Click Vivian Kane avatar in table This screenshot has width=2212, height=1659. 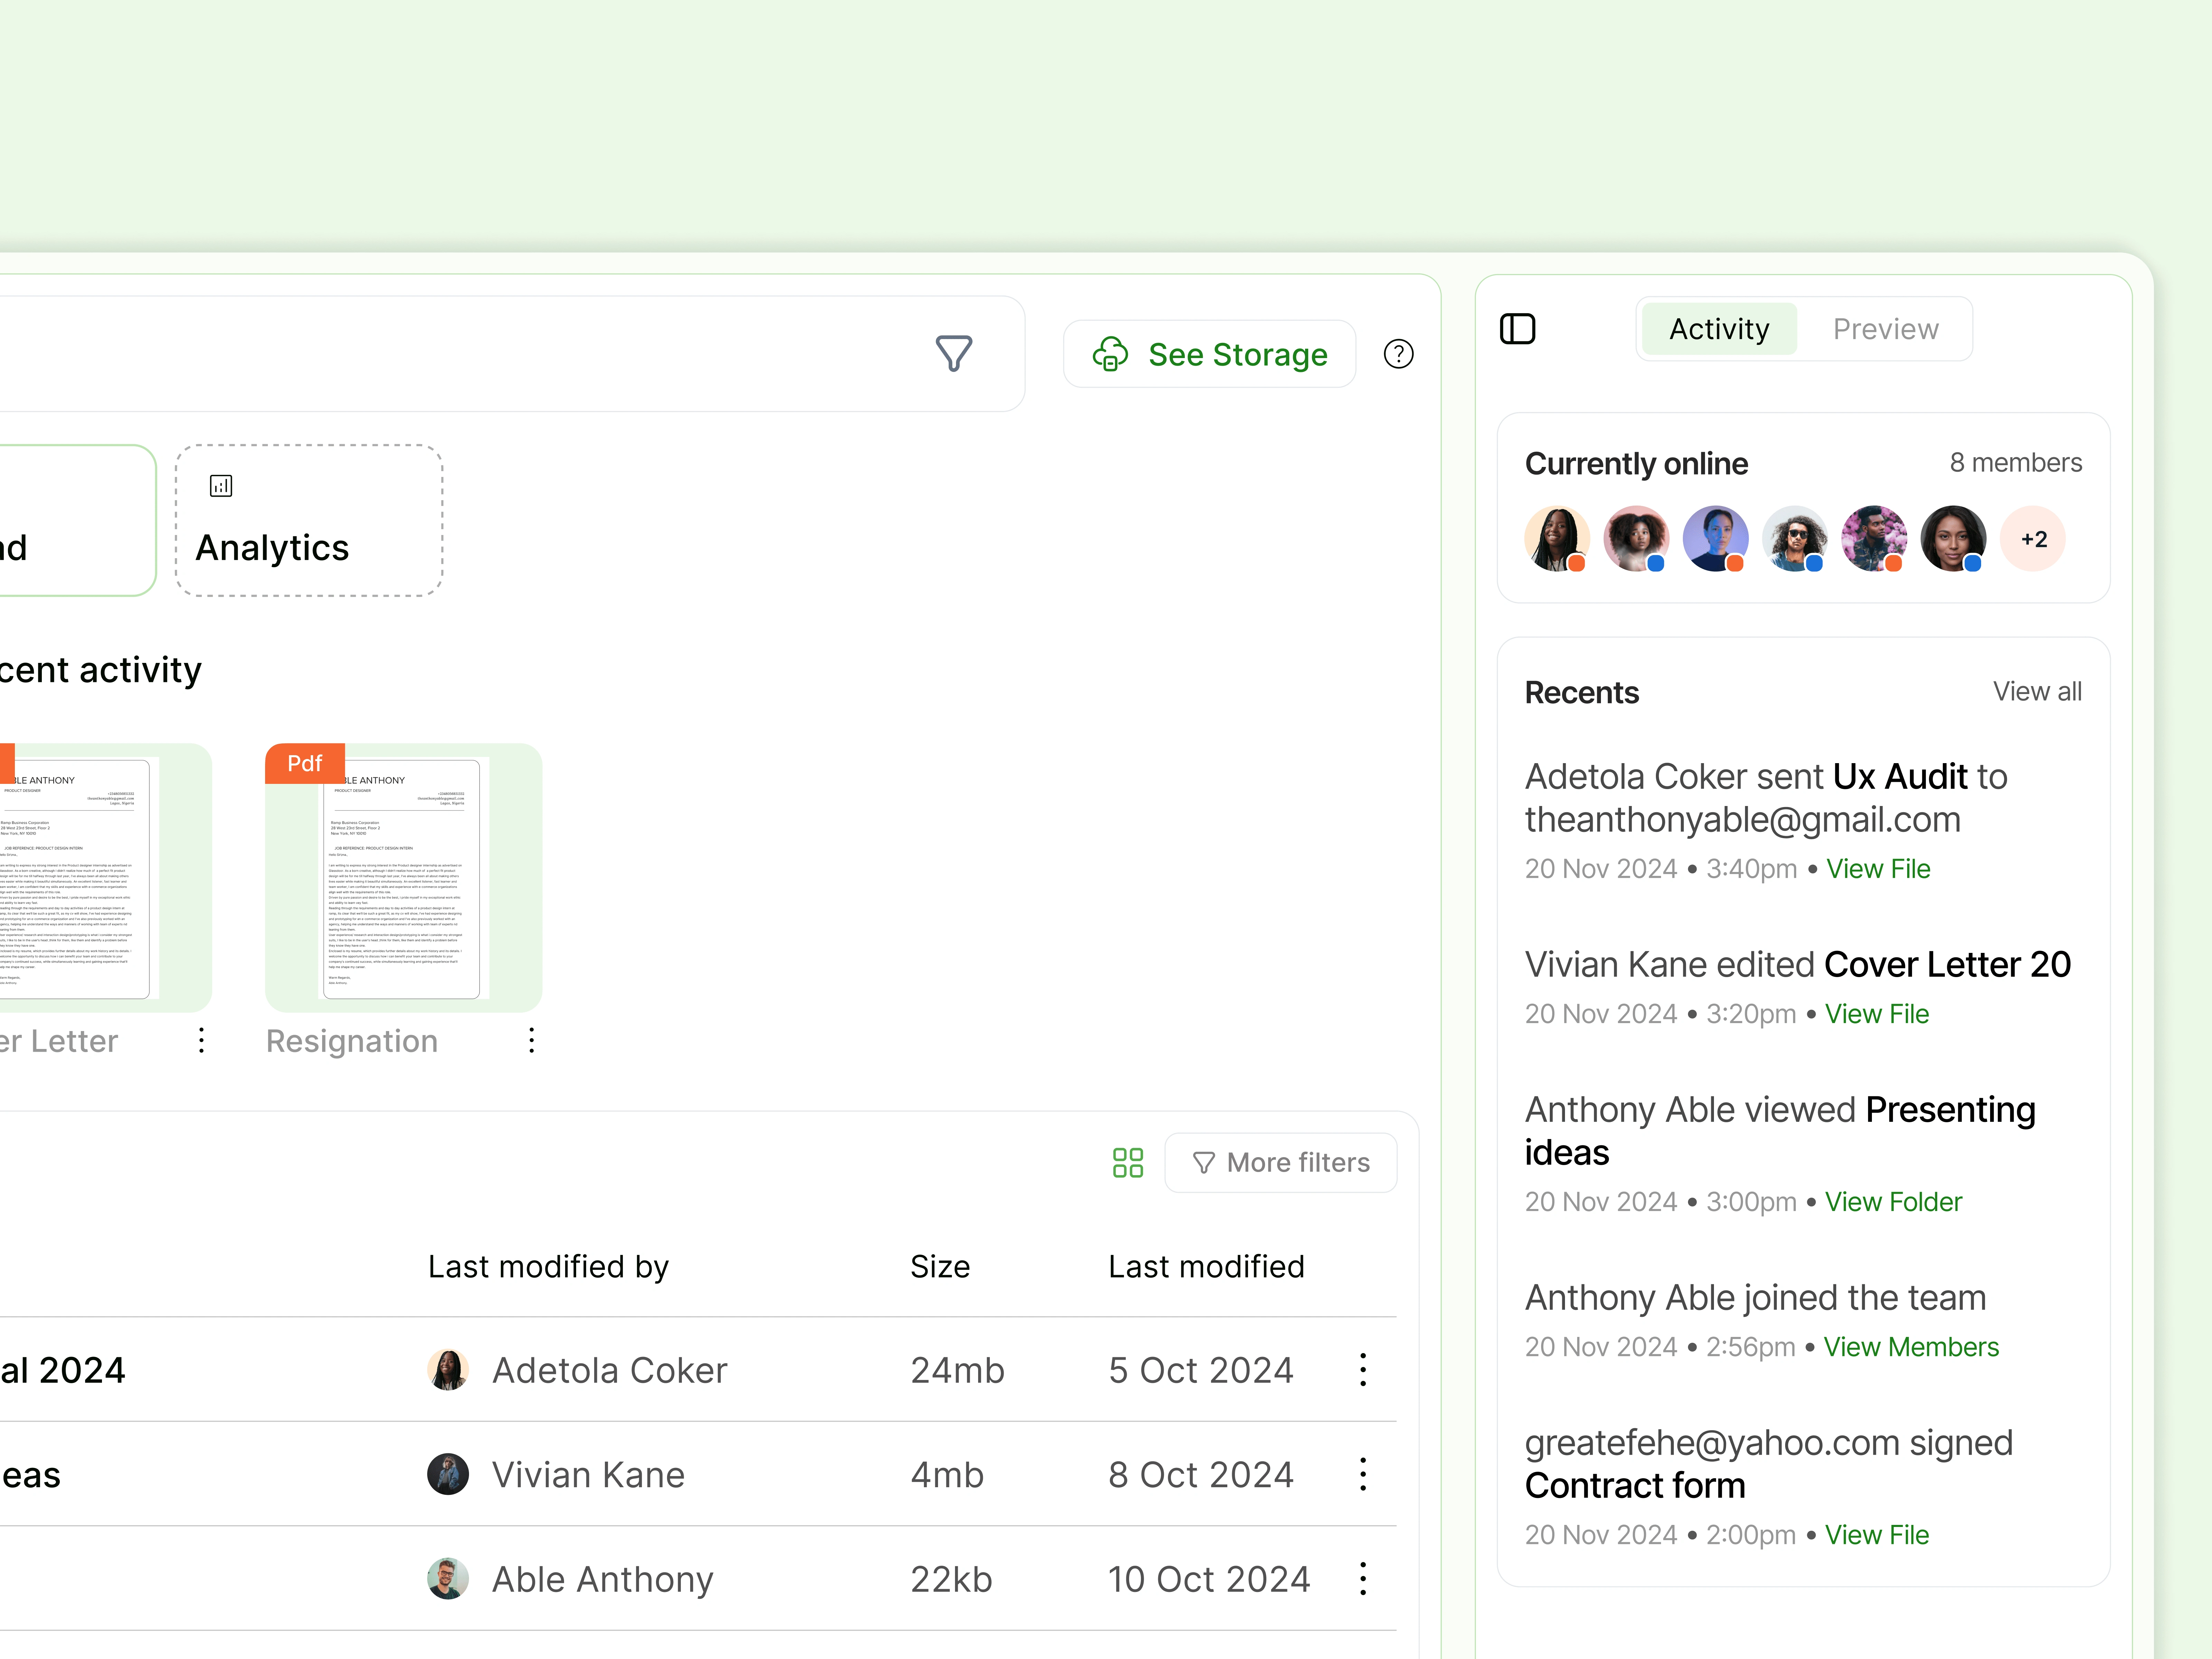448,1474
